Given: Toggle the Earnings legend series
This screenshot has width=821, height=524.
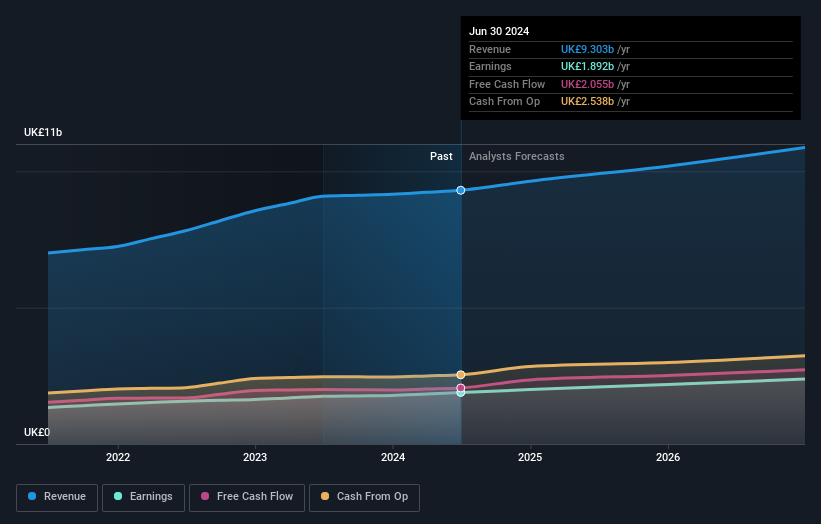Looking at the screenshot, I should (x=143, y=497).
